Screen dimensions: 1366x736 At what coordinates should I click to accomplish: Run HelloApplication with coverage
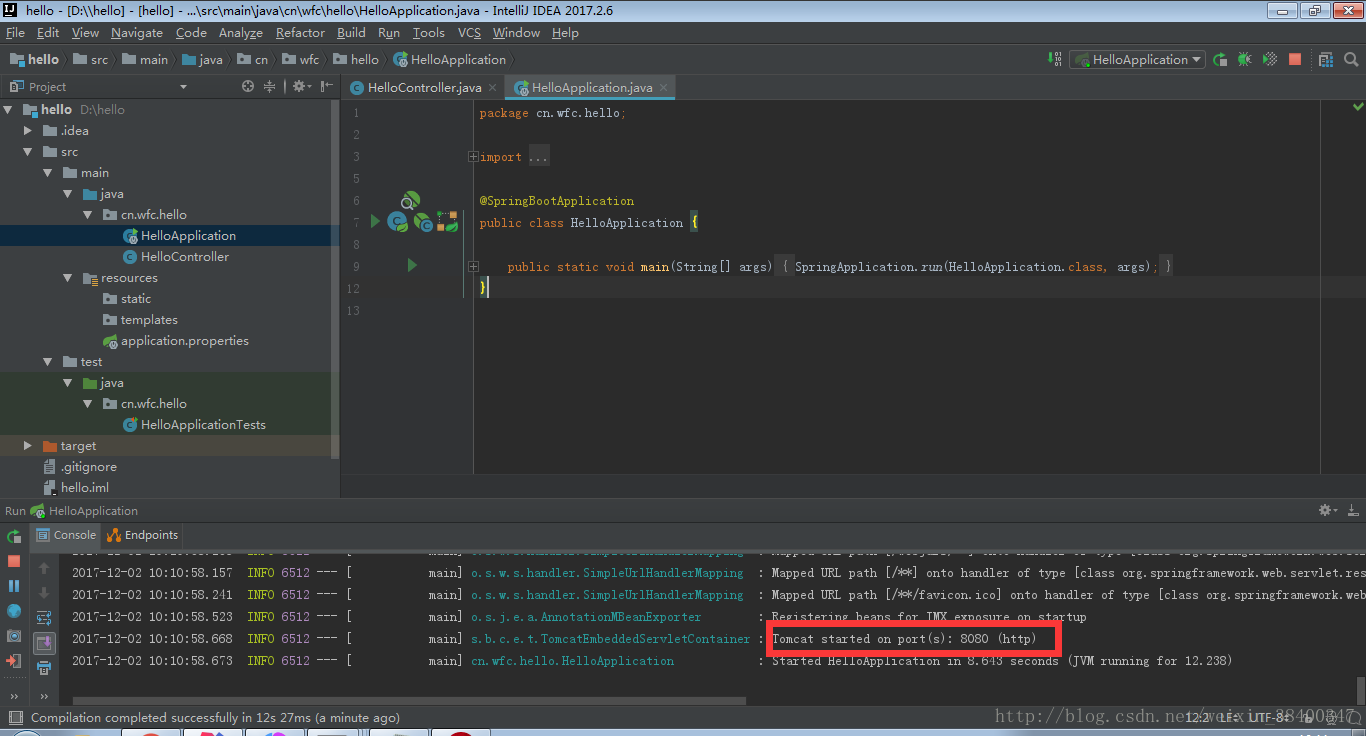point(1269,60)
